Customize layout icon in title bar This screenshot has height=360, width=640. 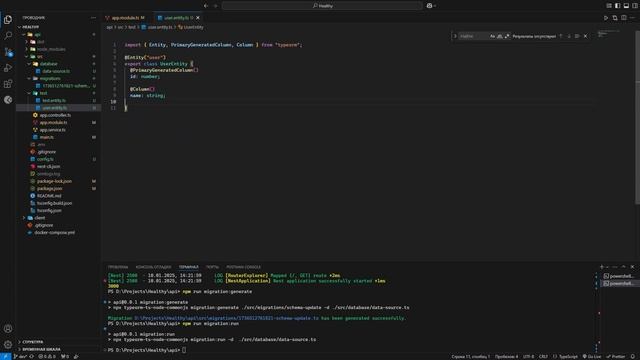(x=609, y=6)
